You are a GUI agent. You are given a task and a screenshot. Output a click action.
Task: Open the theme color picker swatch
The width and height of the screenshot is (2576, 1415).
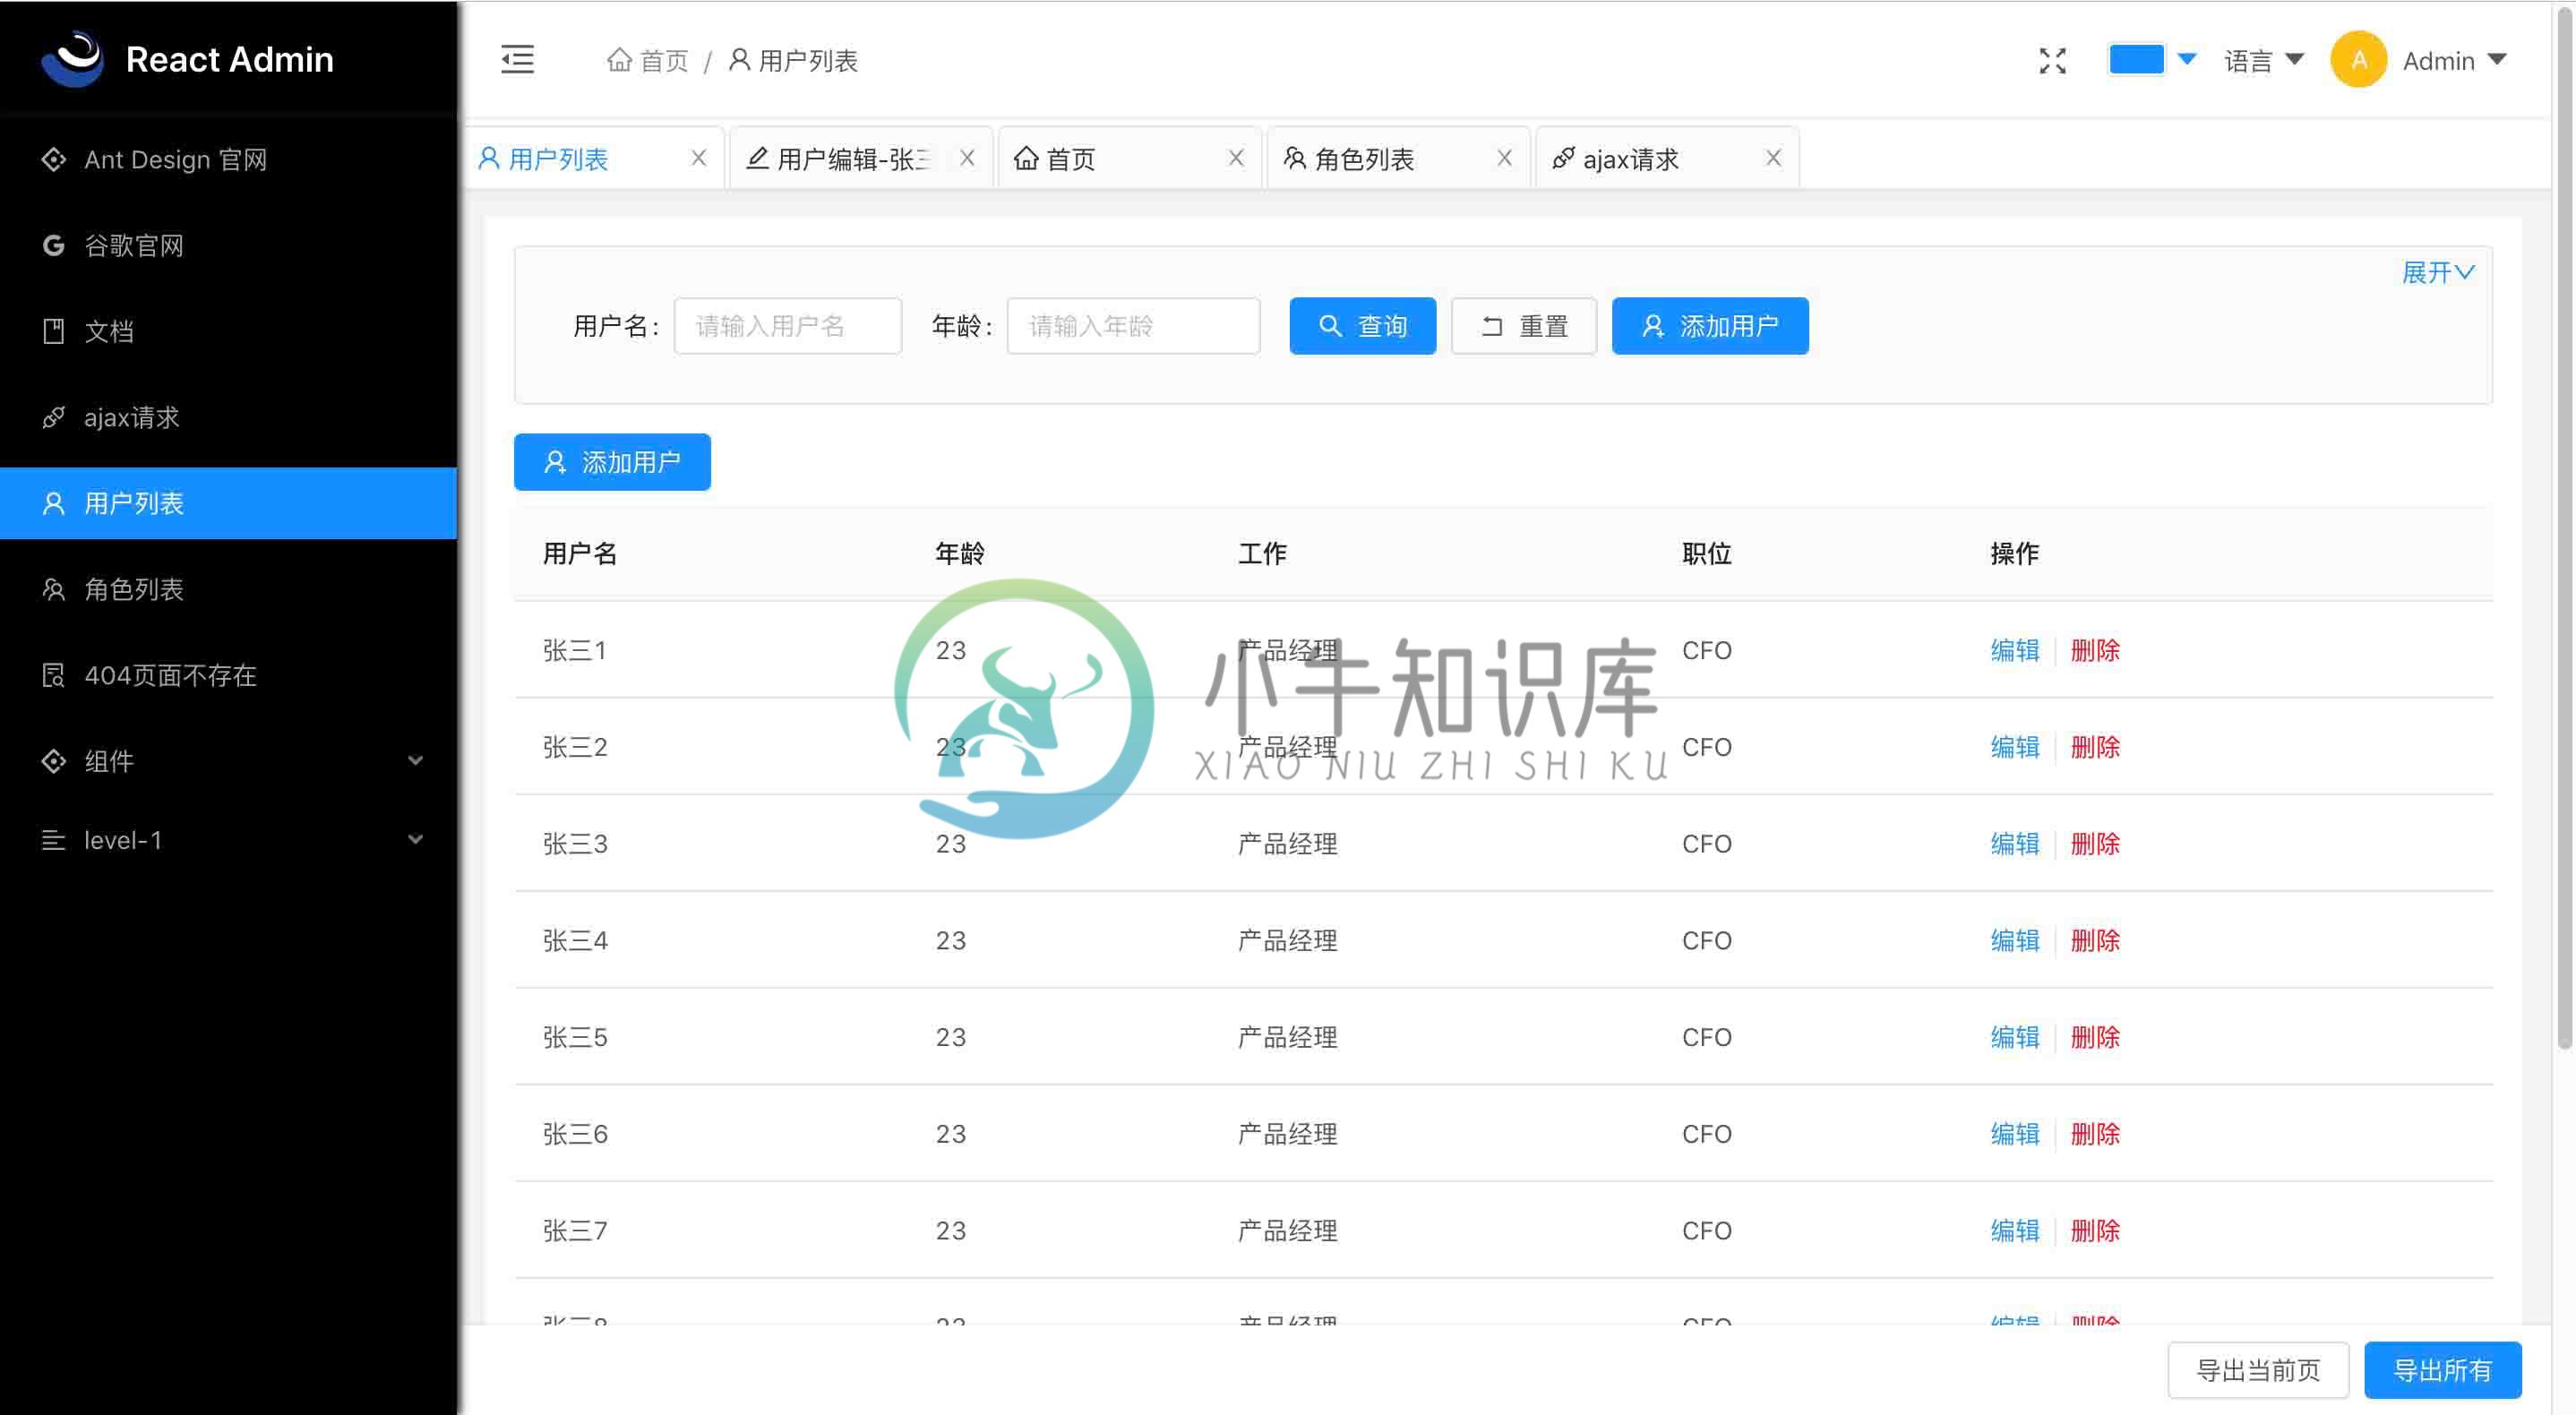(2136, 59)
